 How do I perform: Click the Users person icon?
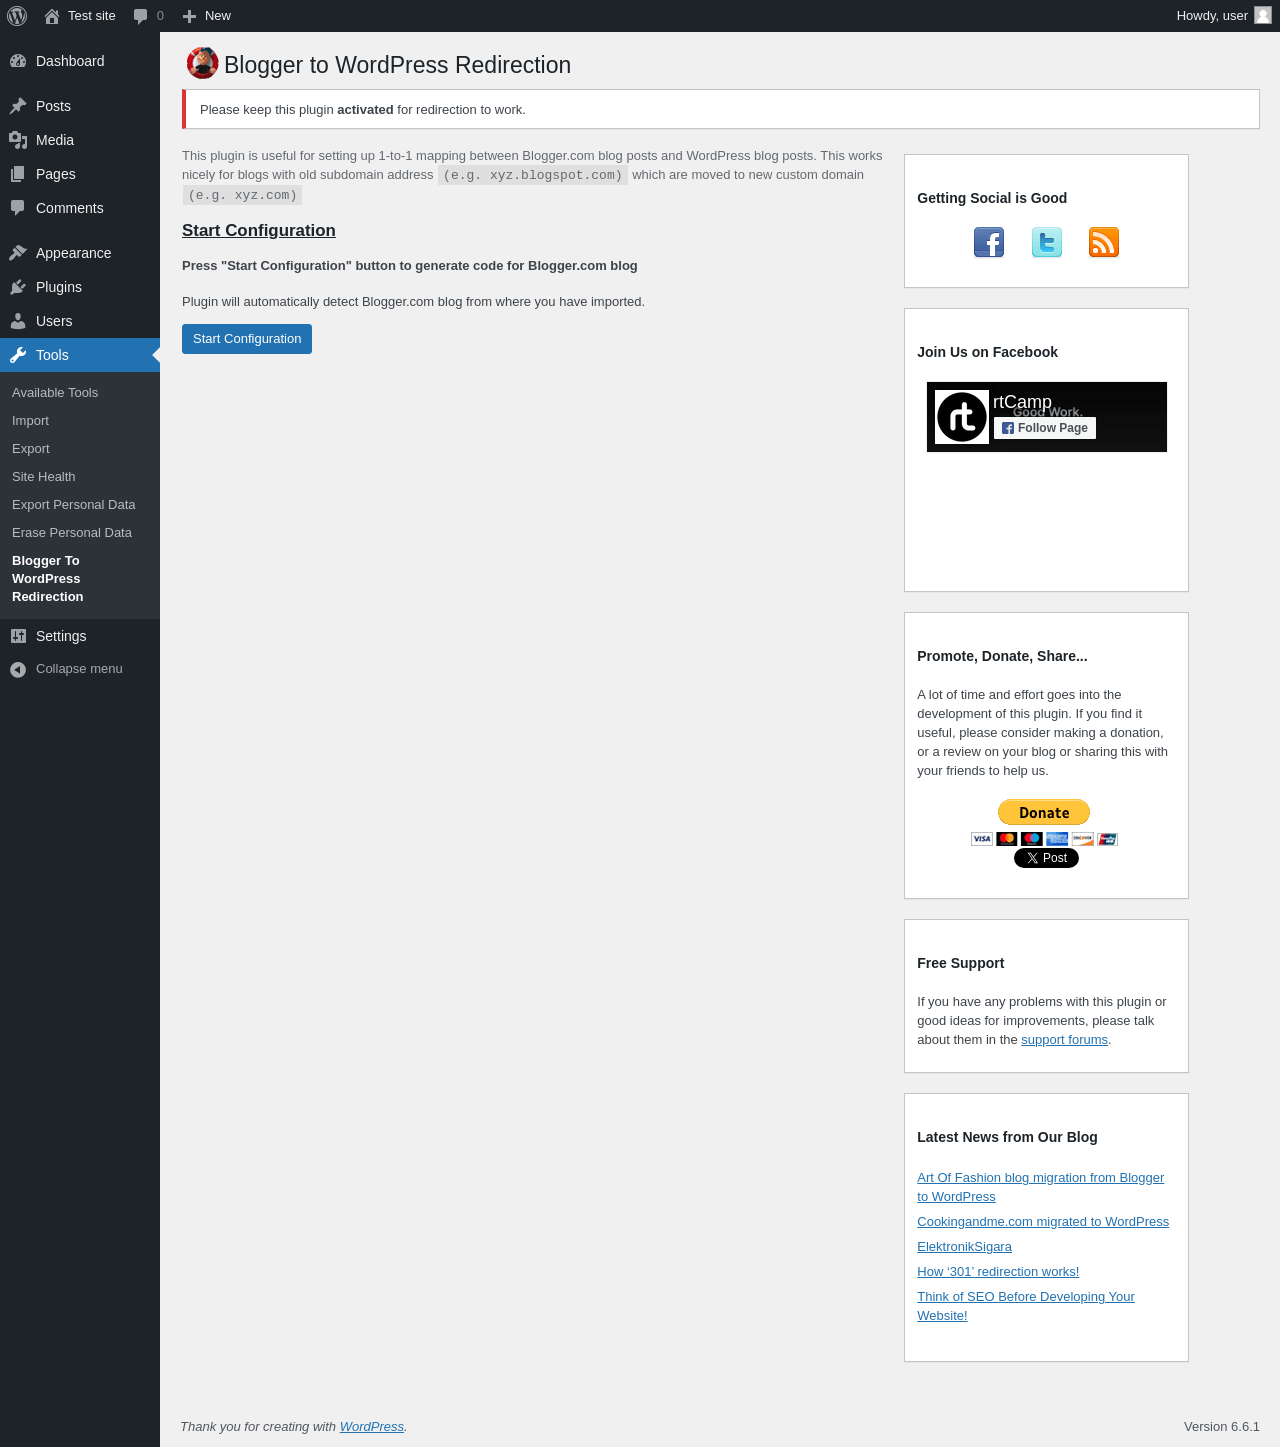(x=18, y=321)
